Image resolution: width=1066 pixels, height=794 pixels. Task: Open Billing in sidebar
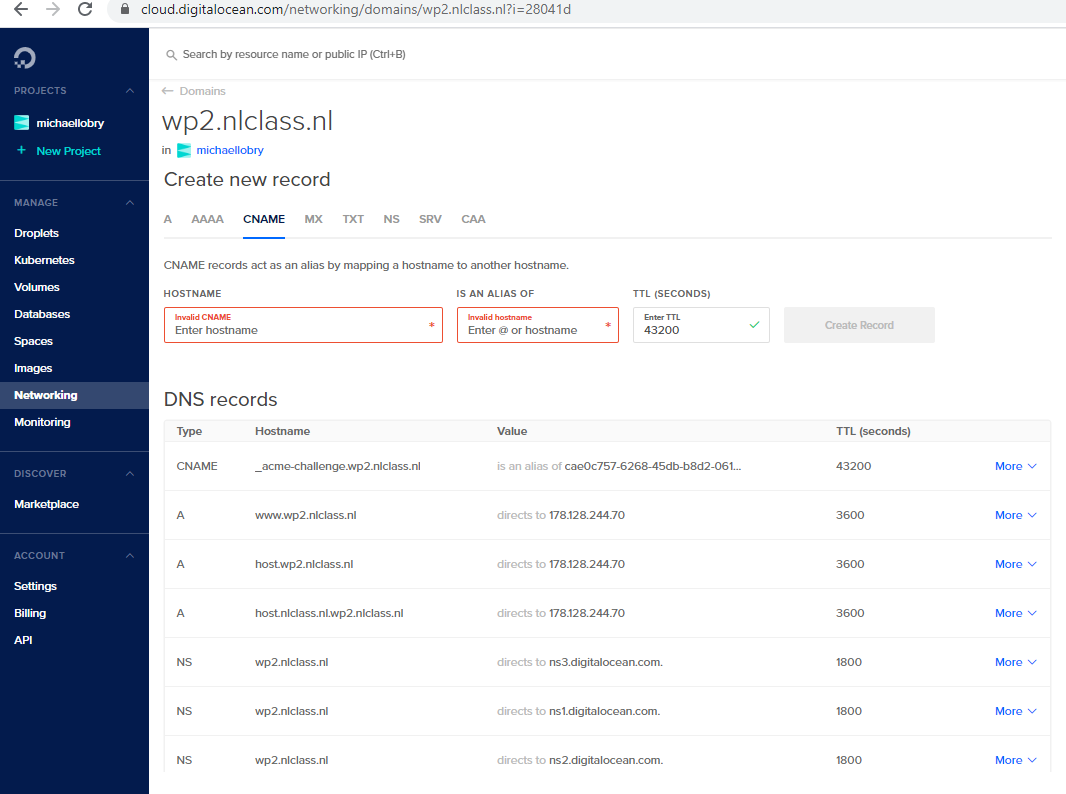30,613
